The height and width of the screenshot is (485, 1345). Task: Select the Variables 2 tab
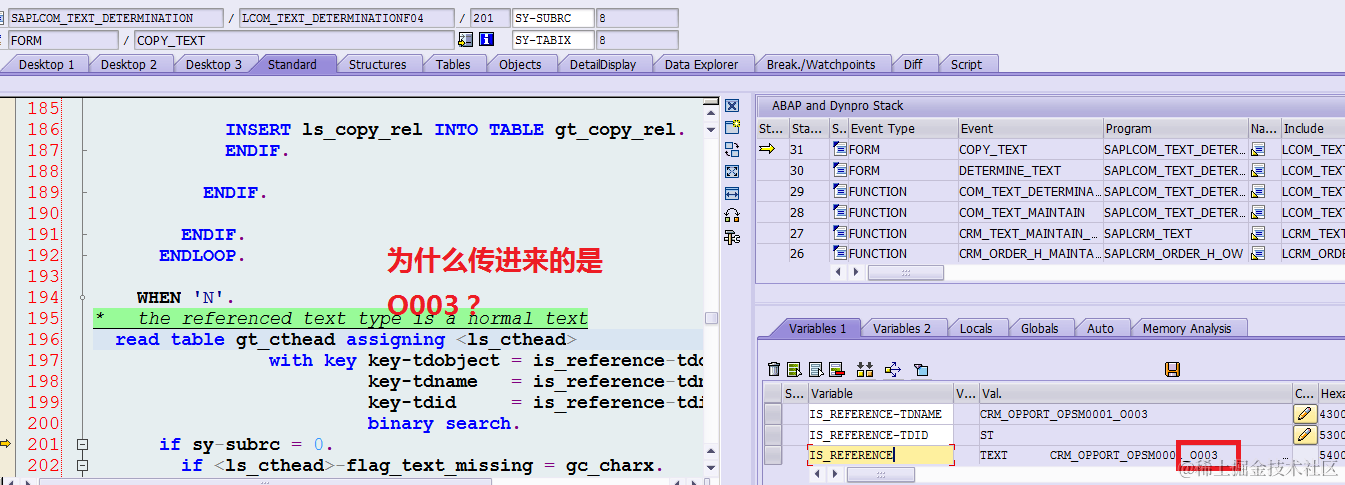pos(902,328)
